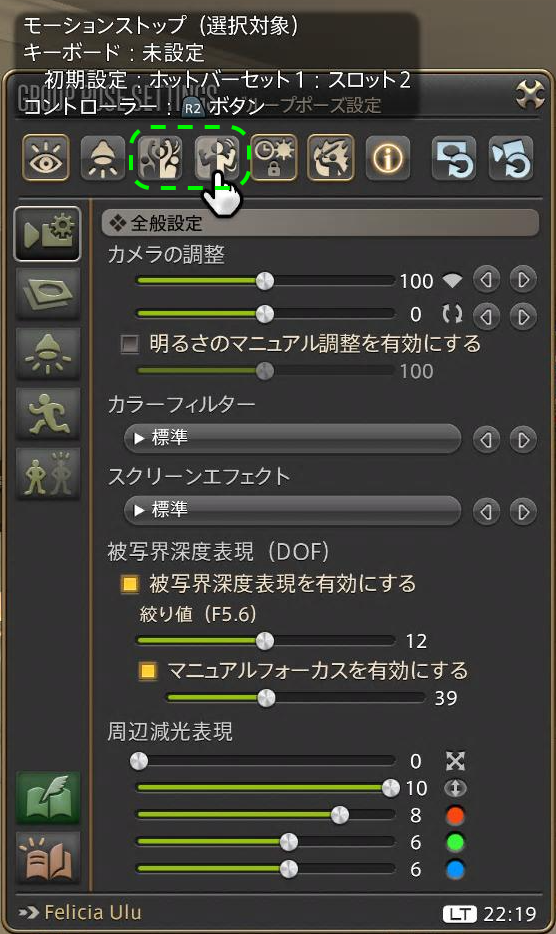Click the brown open book icon
Viewport: 556px width, 934px height.
[48, 858]
